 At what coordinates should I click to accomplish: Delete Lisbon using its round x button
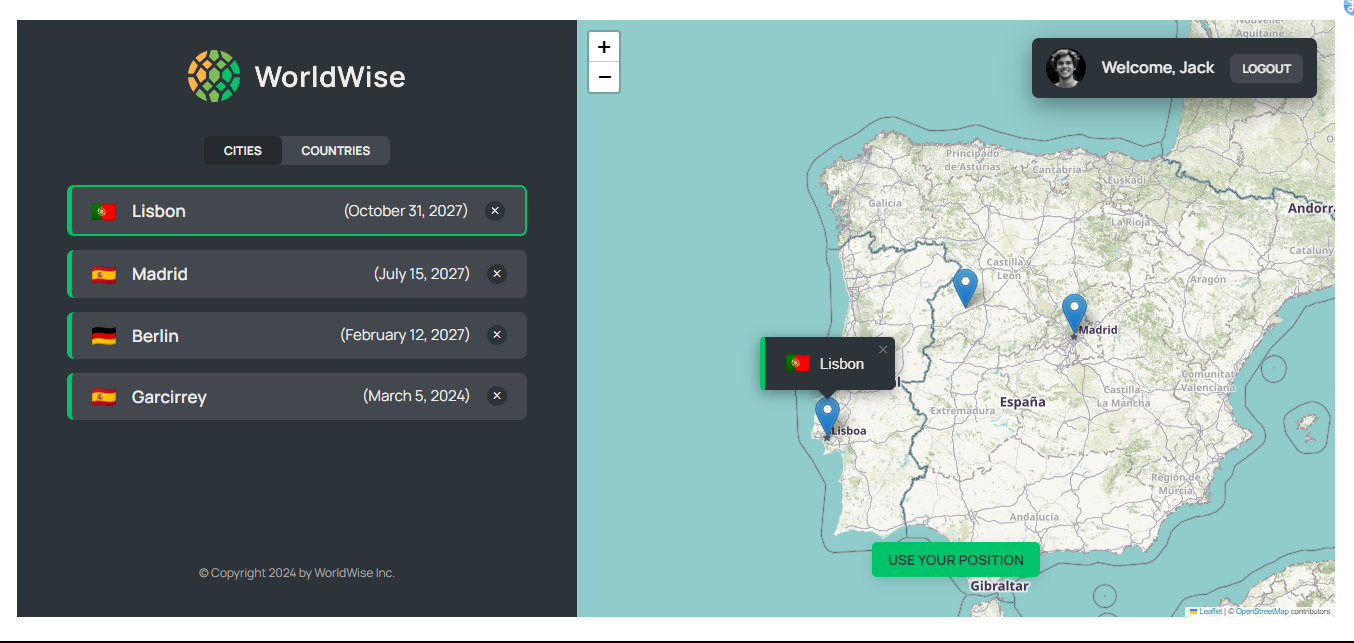[x=495, y=211]
